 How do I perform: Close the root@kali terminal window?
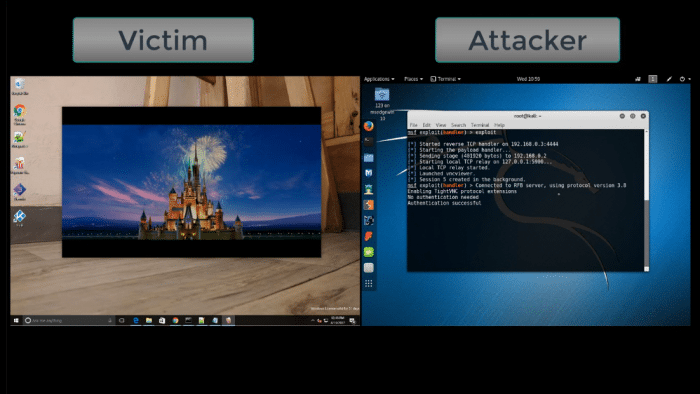[x=643, y=116]
